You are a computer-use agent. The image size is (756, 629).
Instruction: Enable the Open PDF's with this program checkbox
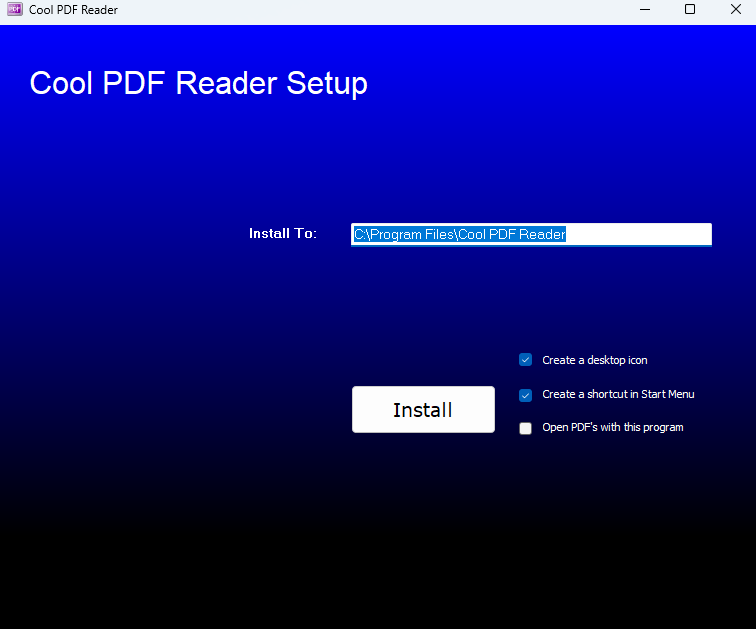tap(526, 428)
